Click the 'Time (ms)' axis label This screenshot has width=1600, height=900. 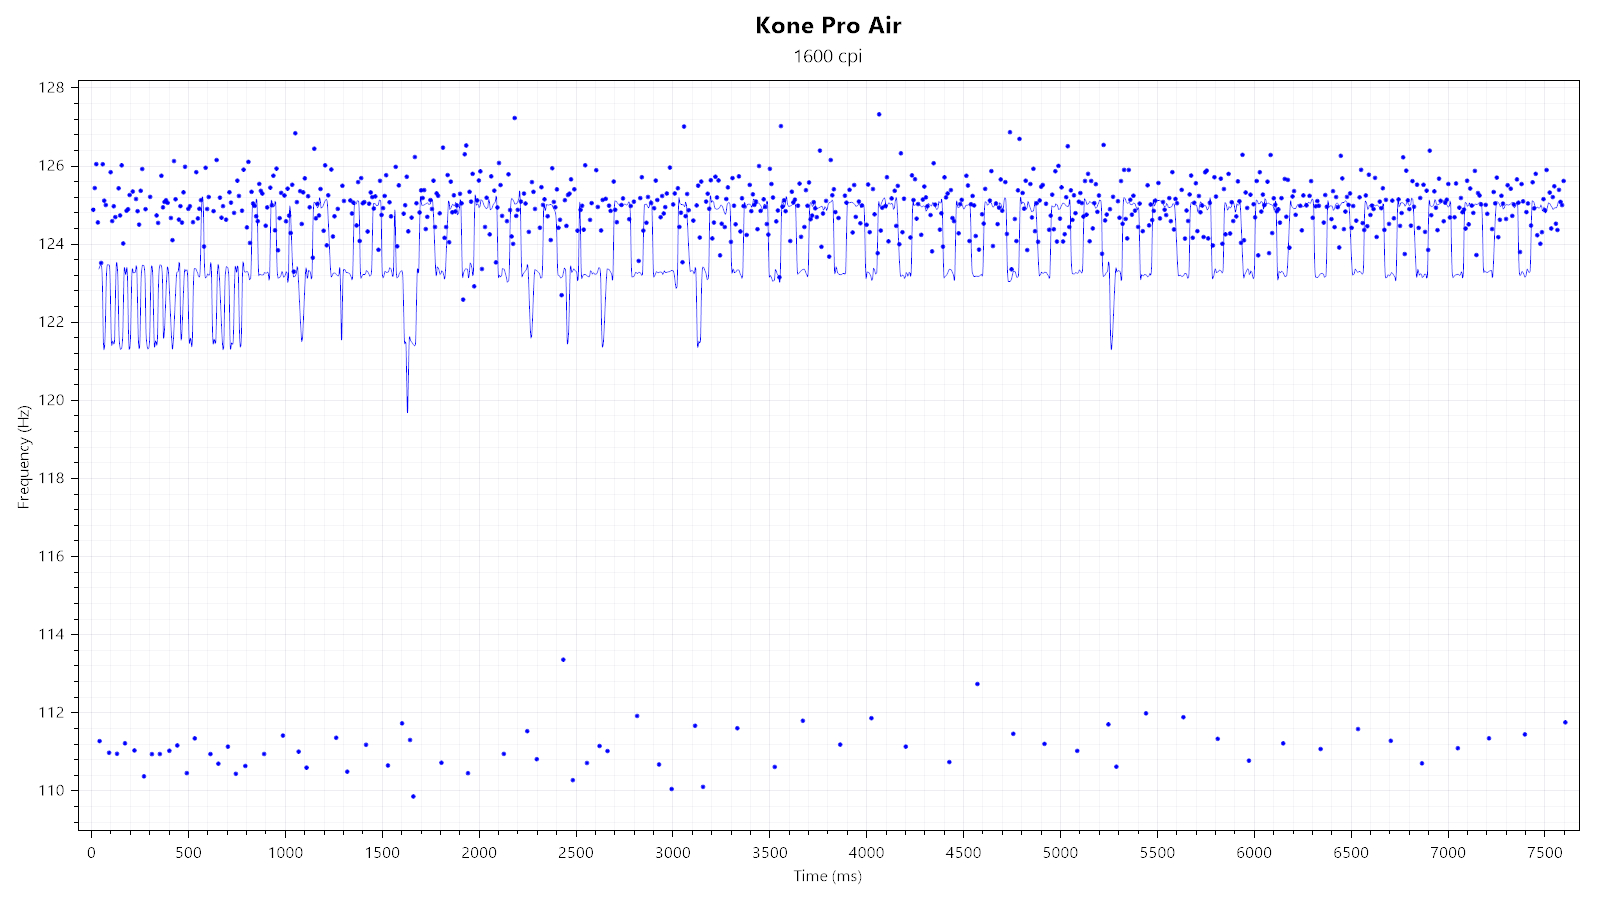(828, 876)
